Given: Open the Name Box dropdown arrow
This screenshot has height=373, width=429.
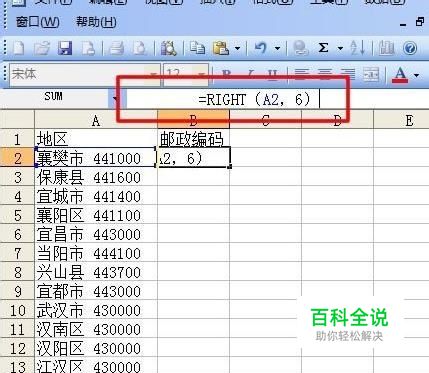Looking at the screenshot, I should [x=115, y=98].
